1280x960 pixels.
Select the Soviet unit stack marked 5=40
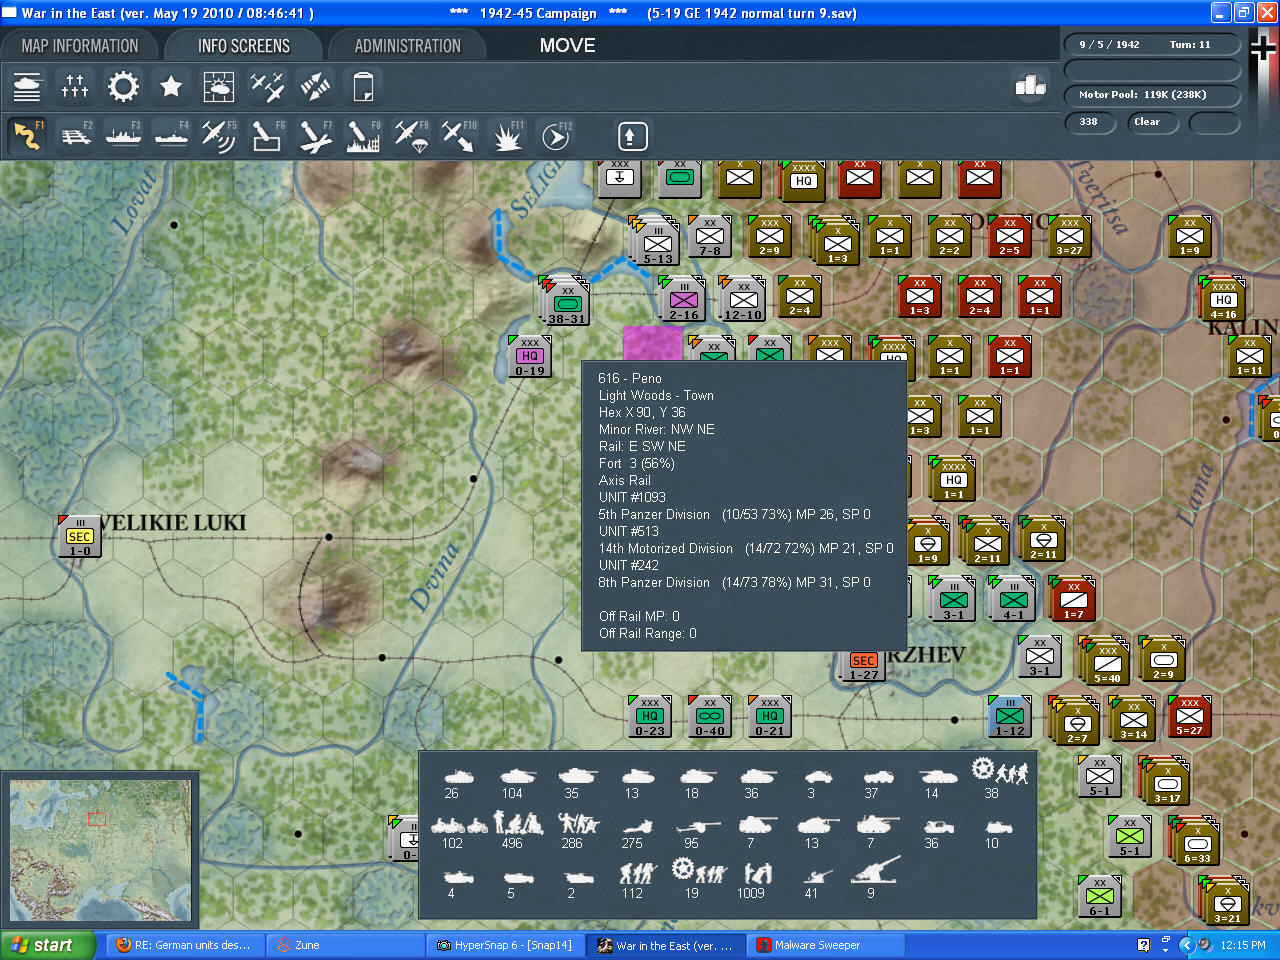(1106, 661)
